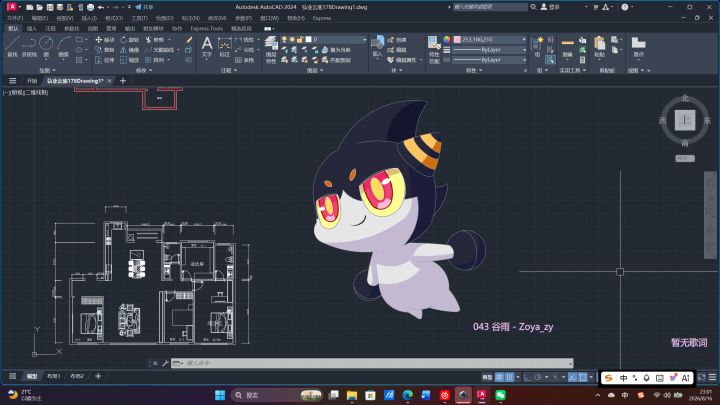Click the Sign in (登录) button
The width and height of the screenshot is (720, 405).
[550, 7]
